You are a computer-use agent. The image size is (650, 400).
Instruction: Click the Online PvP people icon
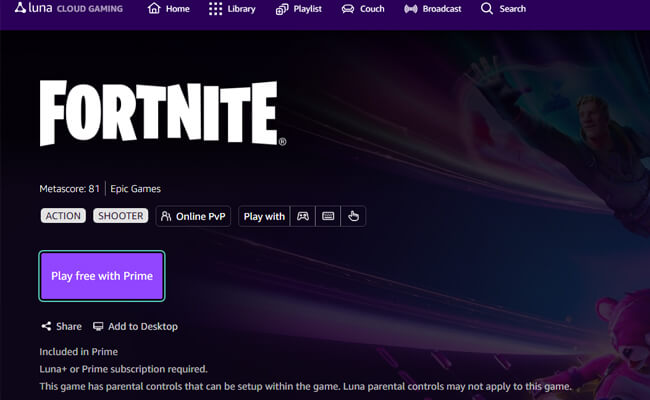(166, 216)
